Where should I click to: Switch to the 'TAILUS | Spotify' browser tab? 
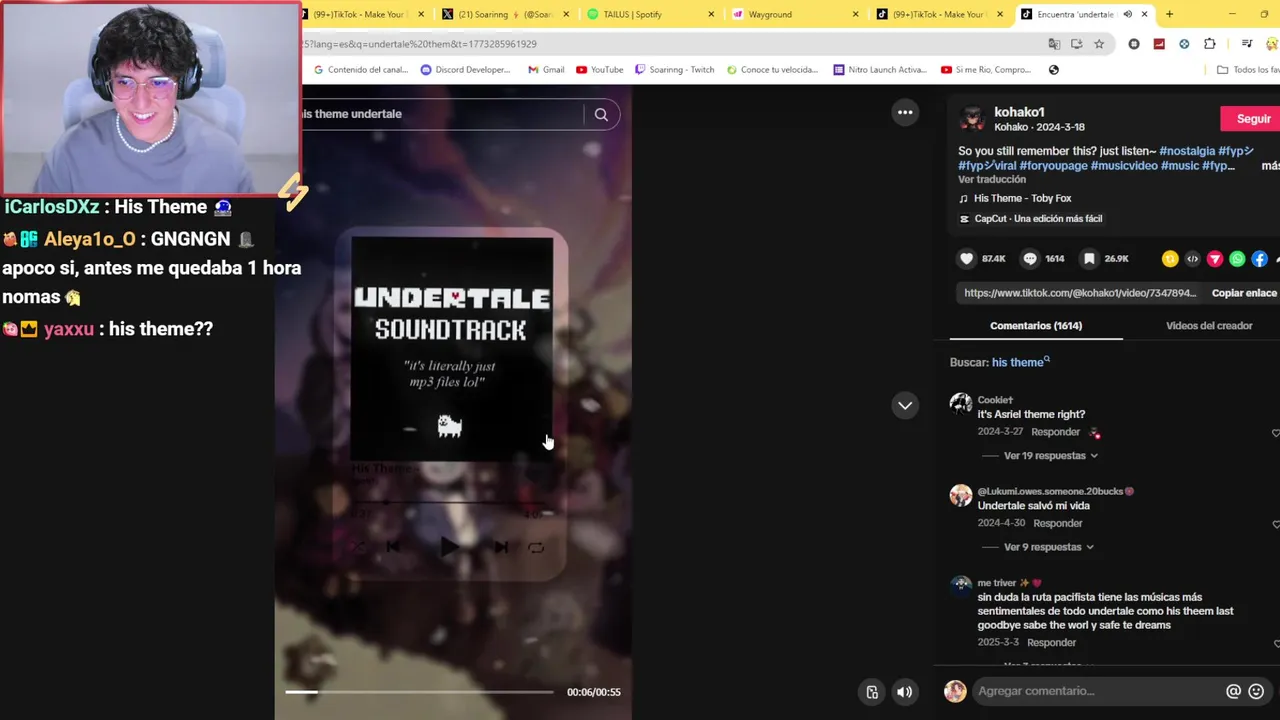[652, 14]
